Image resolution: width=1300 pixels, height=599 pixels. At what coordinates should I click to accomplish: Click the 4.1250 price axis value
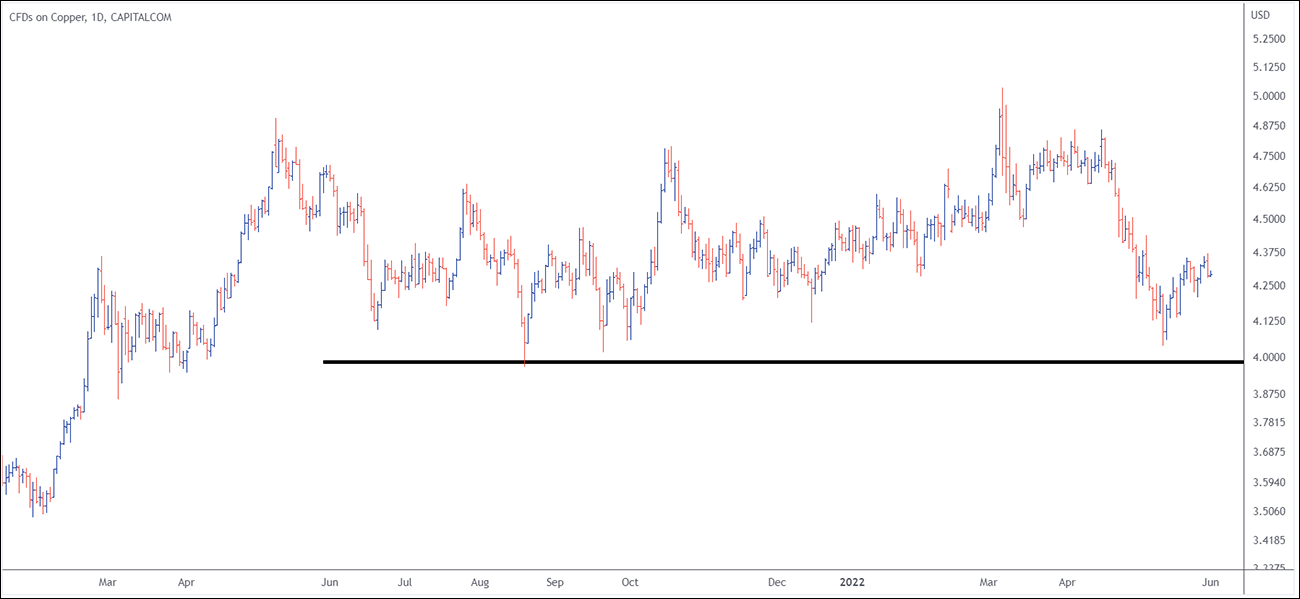1269,321
